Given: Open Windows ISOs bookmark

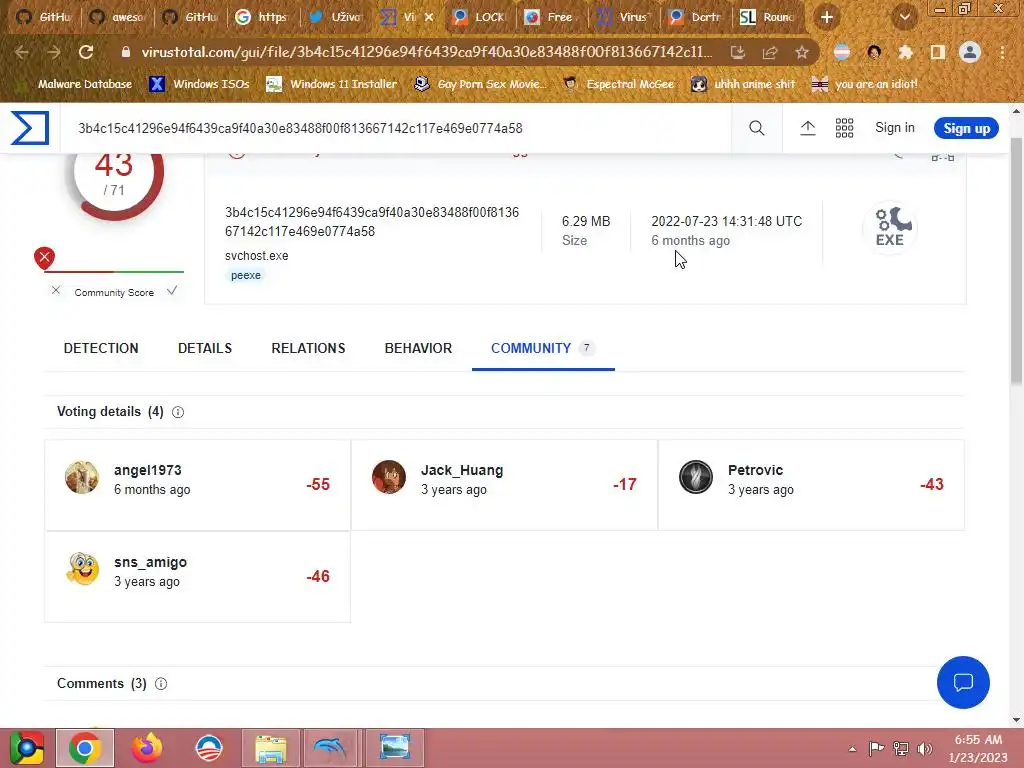Looking at the screenshot, I should 199,84.
